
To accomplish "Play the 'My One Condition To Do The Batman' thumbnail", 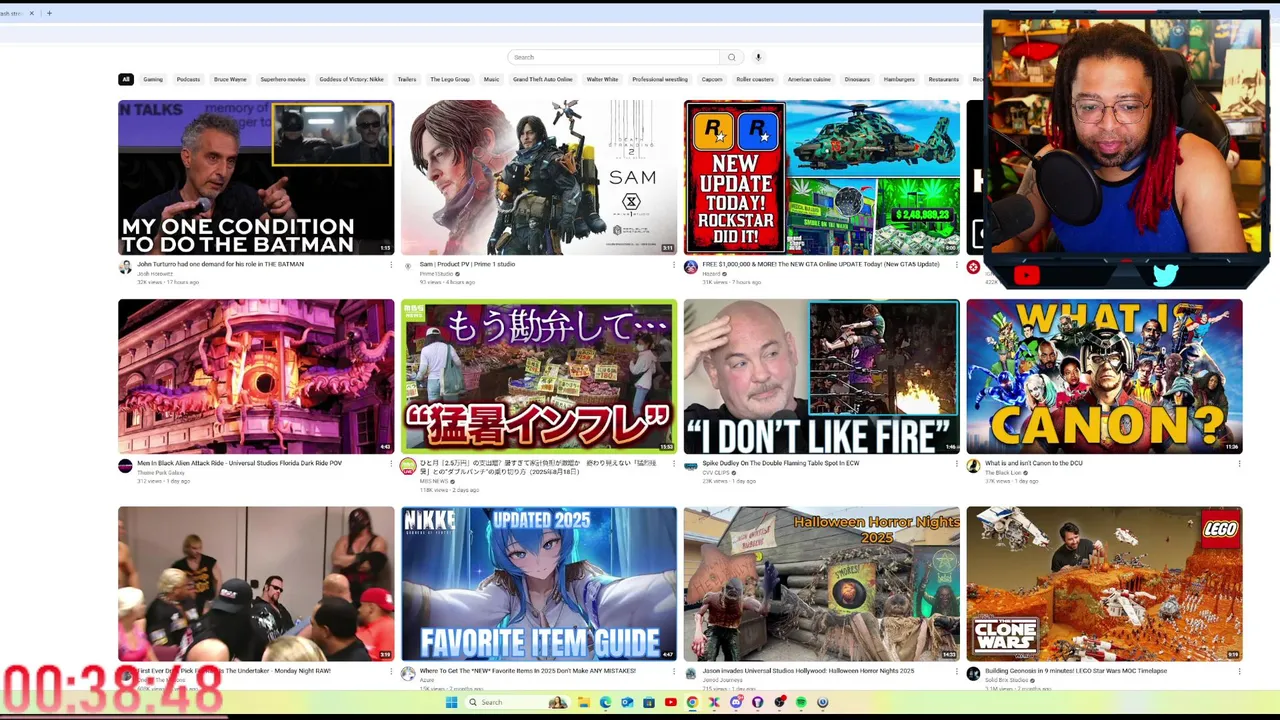I will (x=256, y=177).
